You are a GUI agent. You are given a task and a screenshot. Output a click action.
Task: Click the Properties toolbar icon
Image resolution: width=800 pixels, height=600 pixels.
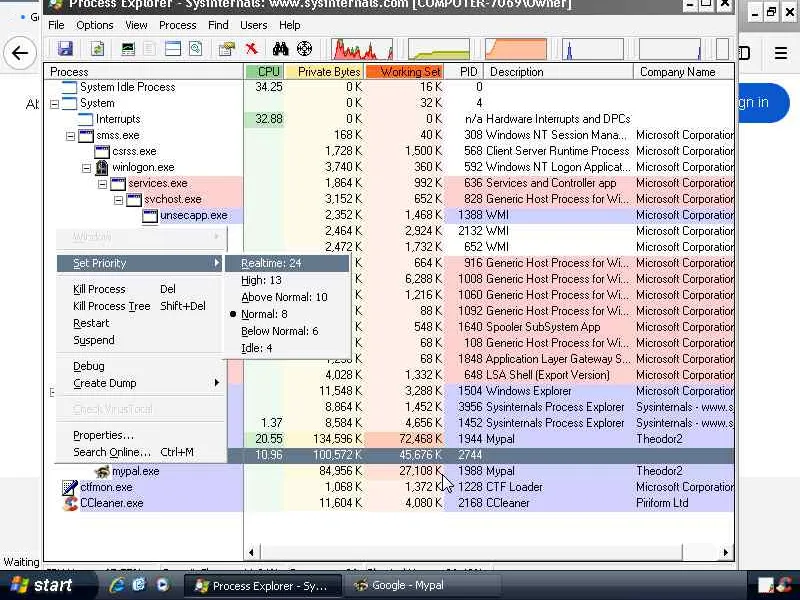226,49
